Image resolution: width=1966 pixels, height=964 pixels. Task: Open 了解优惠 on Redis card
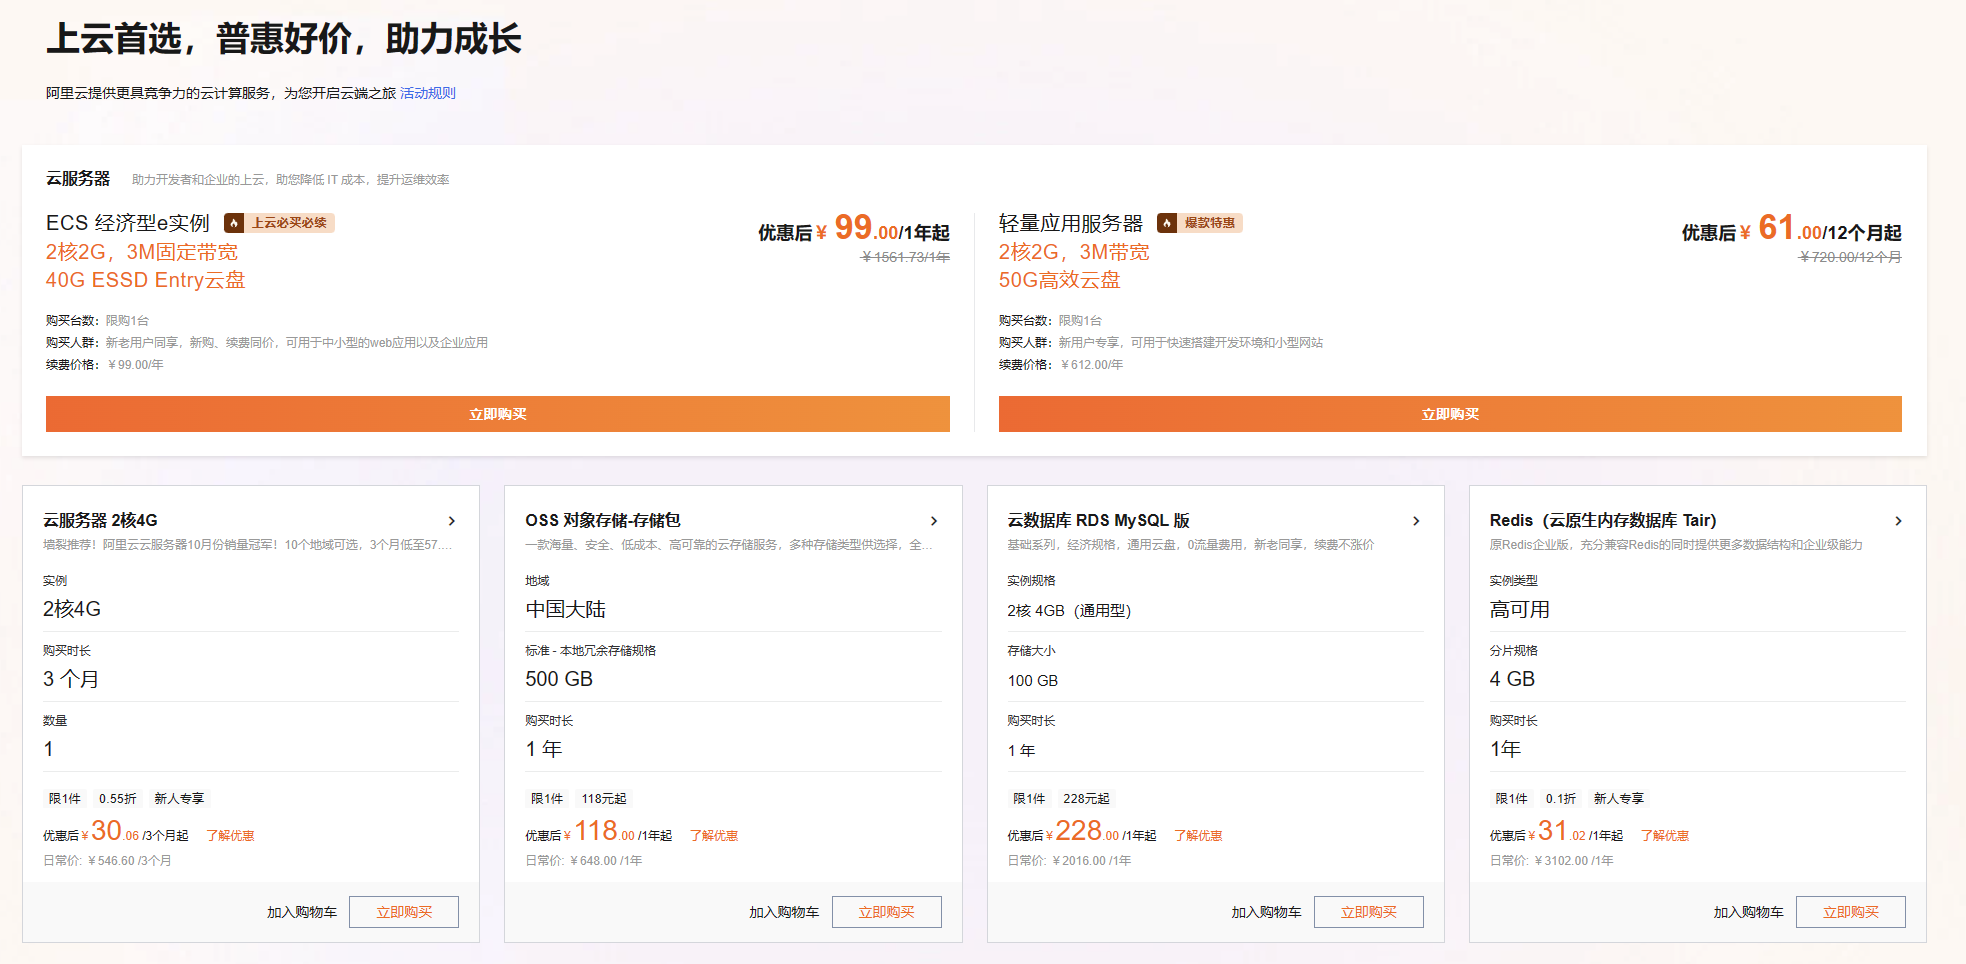pyautogui.click(x=1665, y=836)
